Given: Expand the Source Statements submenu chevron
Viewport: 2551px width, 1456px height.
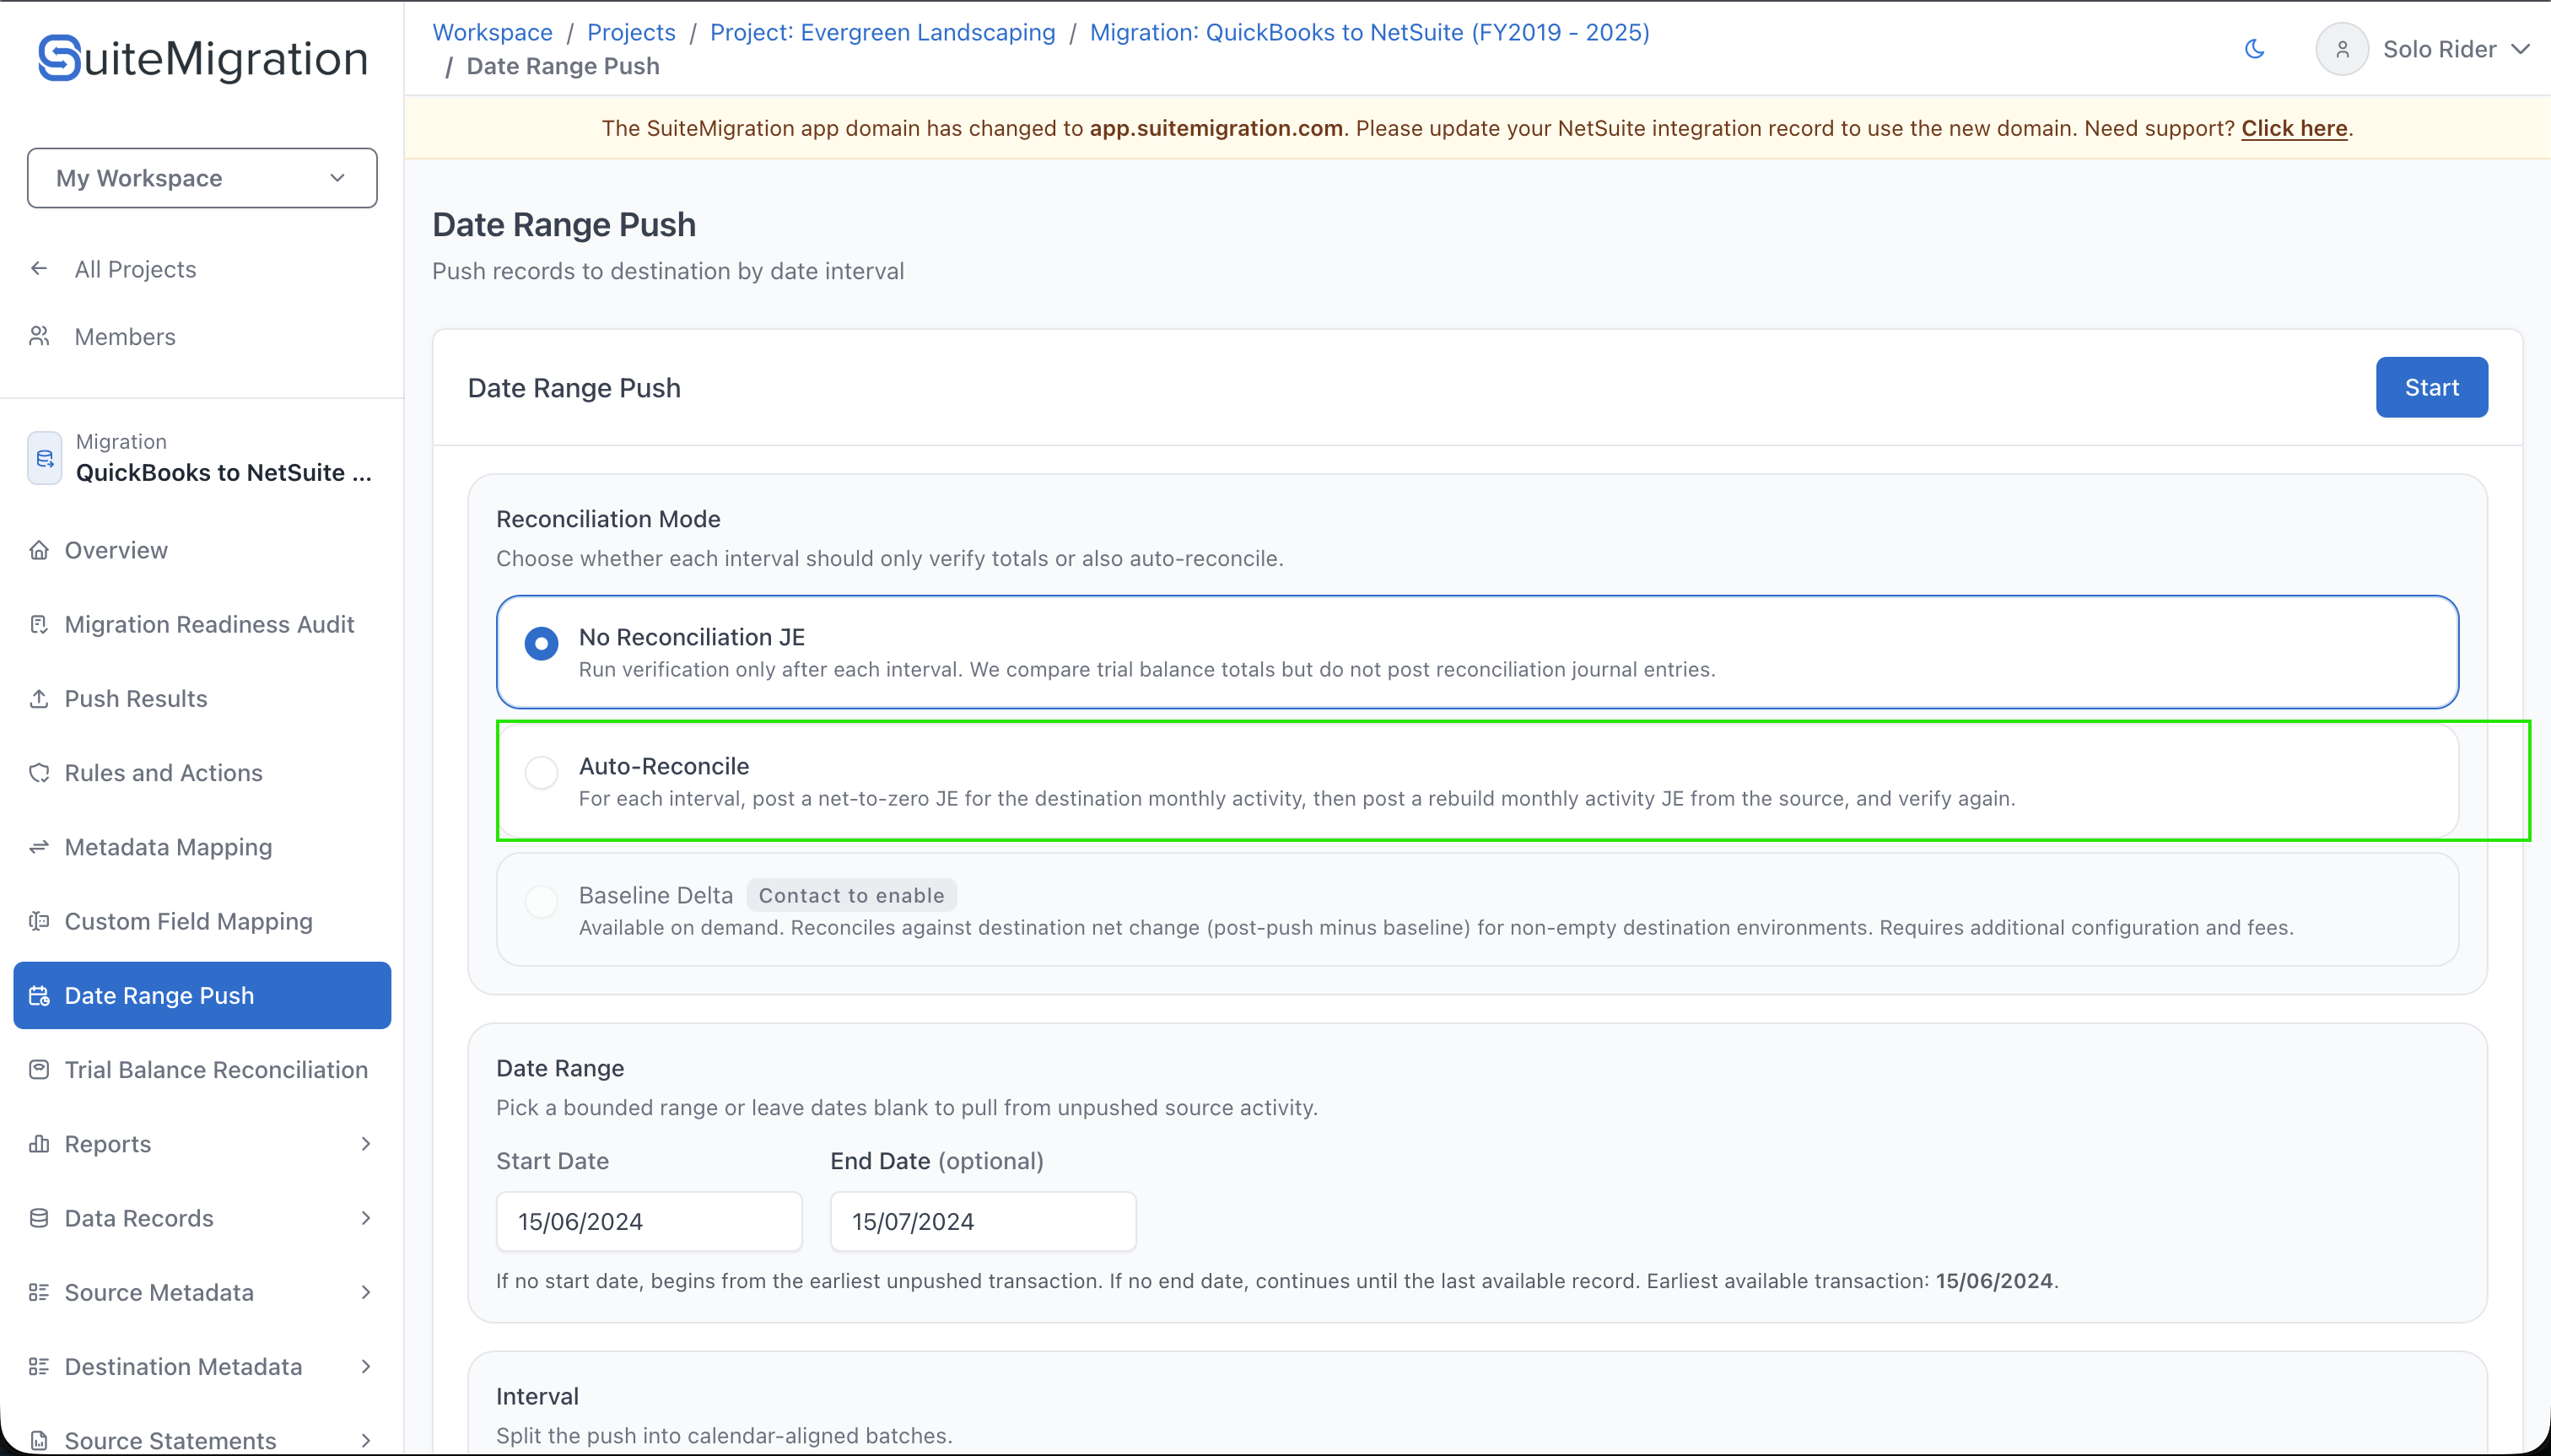Looking at the screenshot, I should pyautogui.click(x=366, y=1440).
